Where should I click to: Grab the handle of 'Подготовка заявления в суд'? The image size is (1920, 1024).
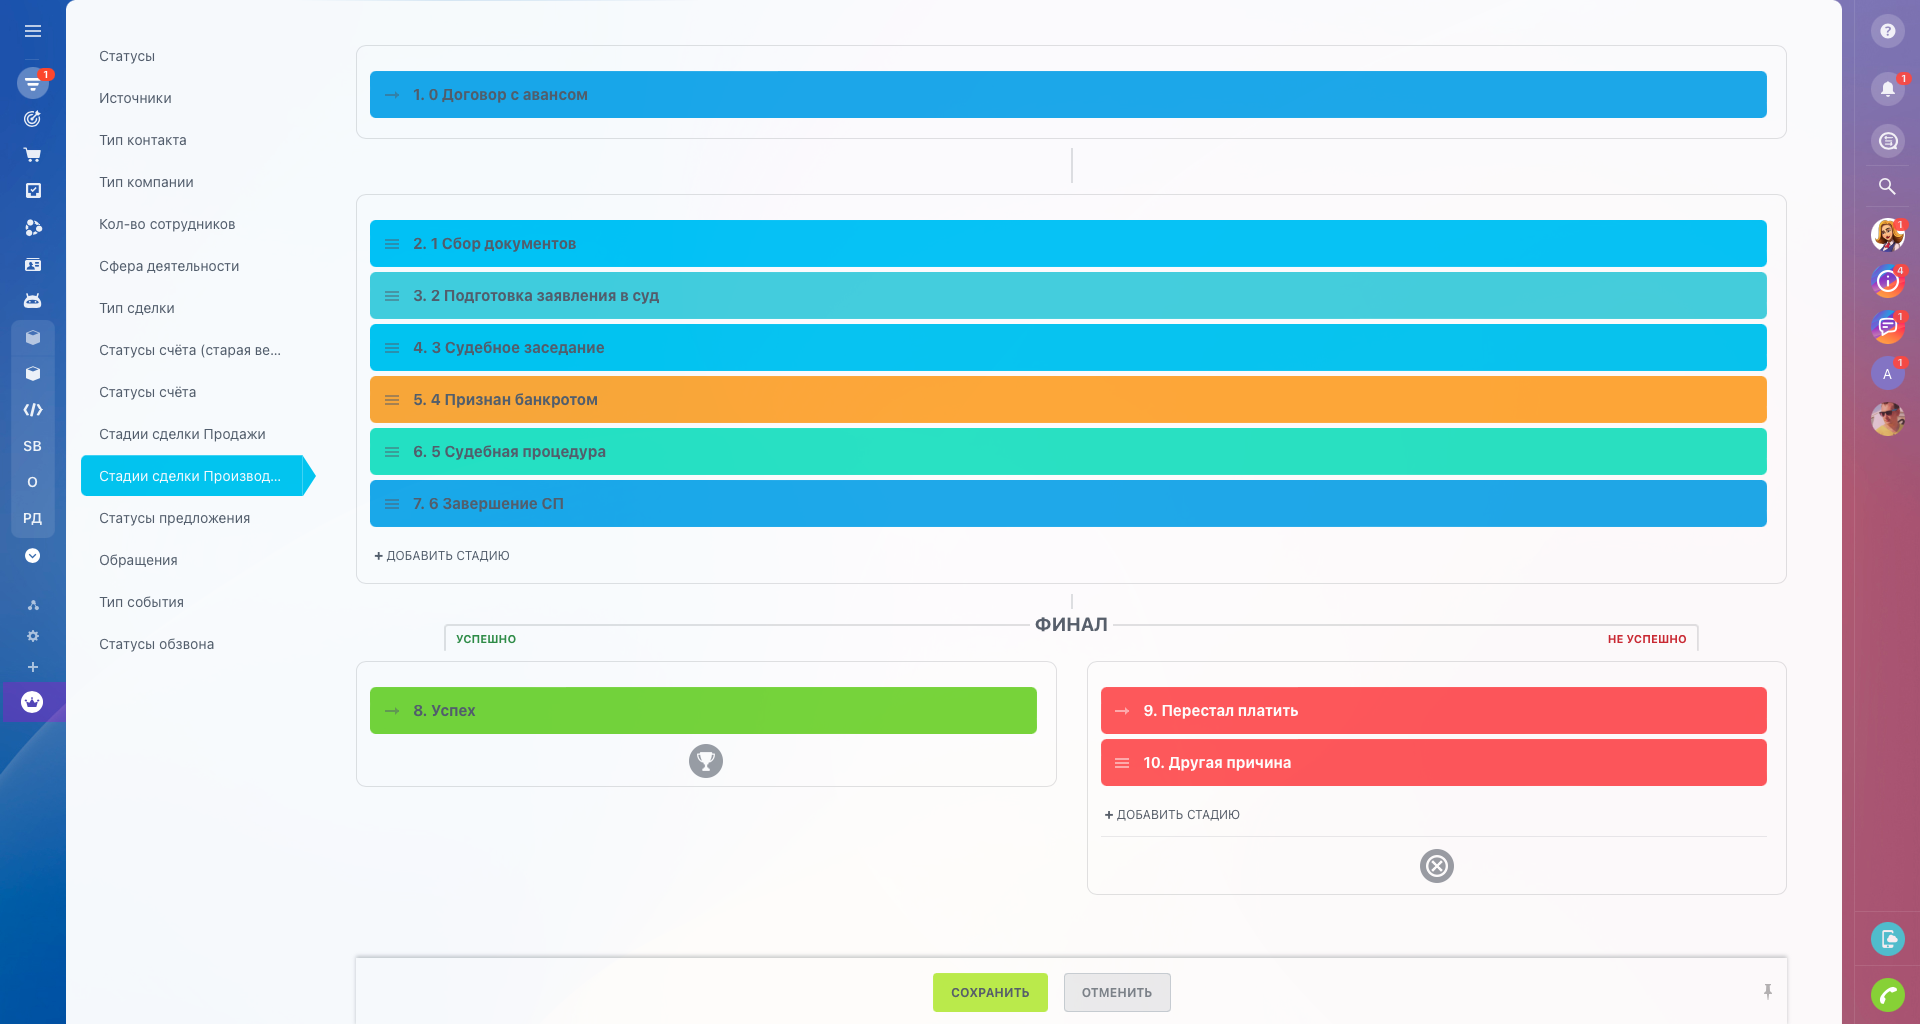coord(392,296)
